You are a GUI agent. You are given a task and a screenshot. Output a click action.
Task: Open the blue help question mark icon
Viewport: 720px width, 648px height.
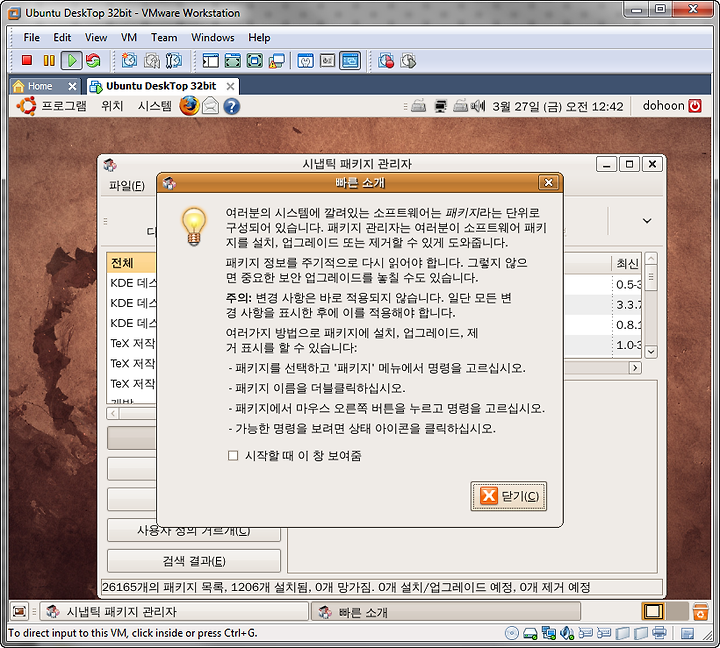coord(232,107)
